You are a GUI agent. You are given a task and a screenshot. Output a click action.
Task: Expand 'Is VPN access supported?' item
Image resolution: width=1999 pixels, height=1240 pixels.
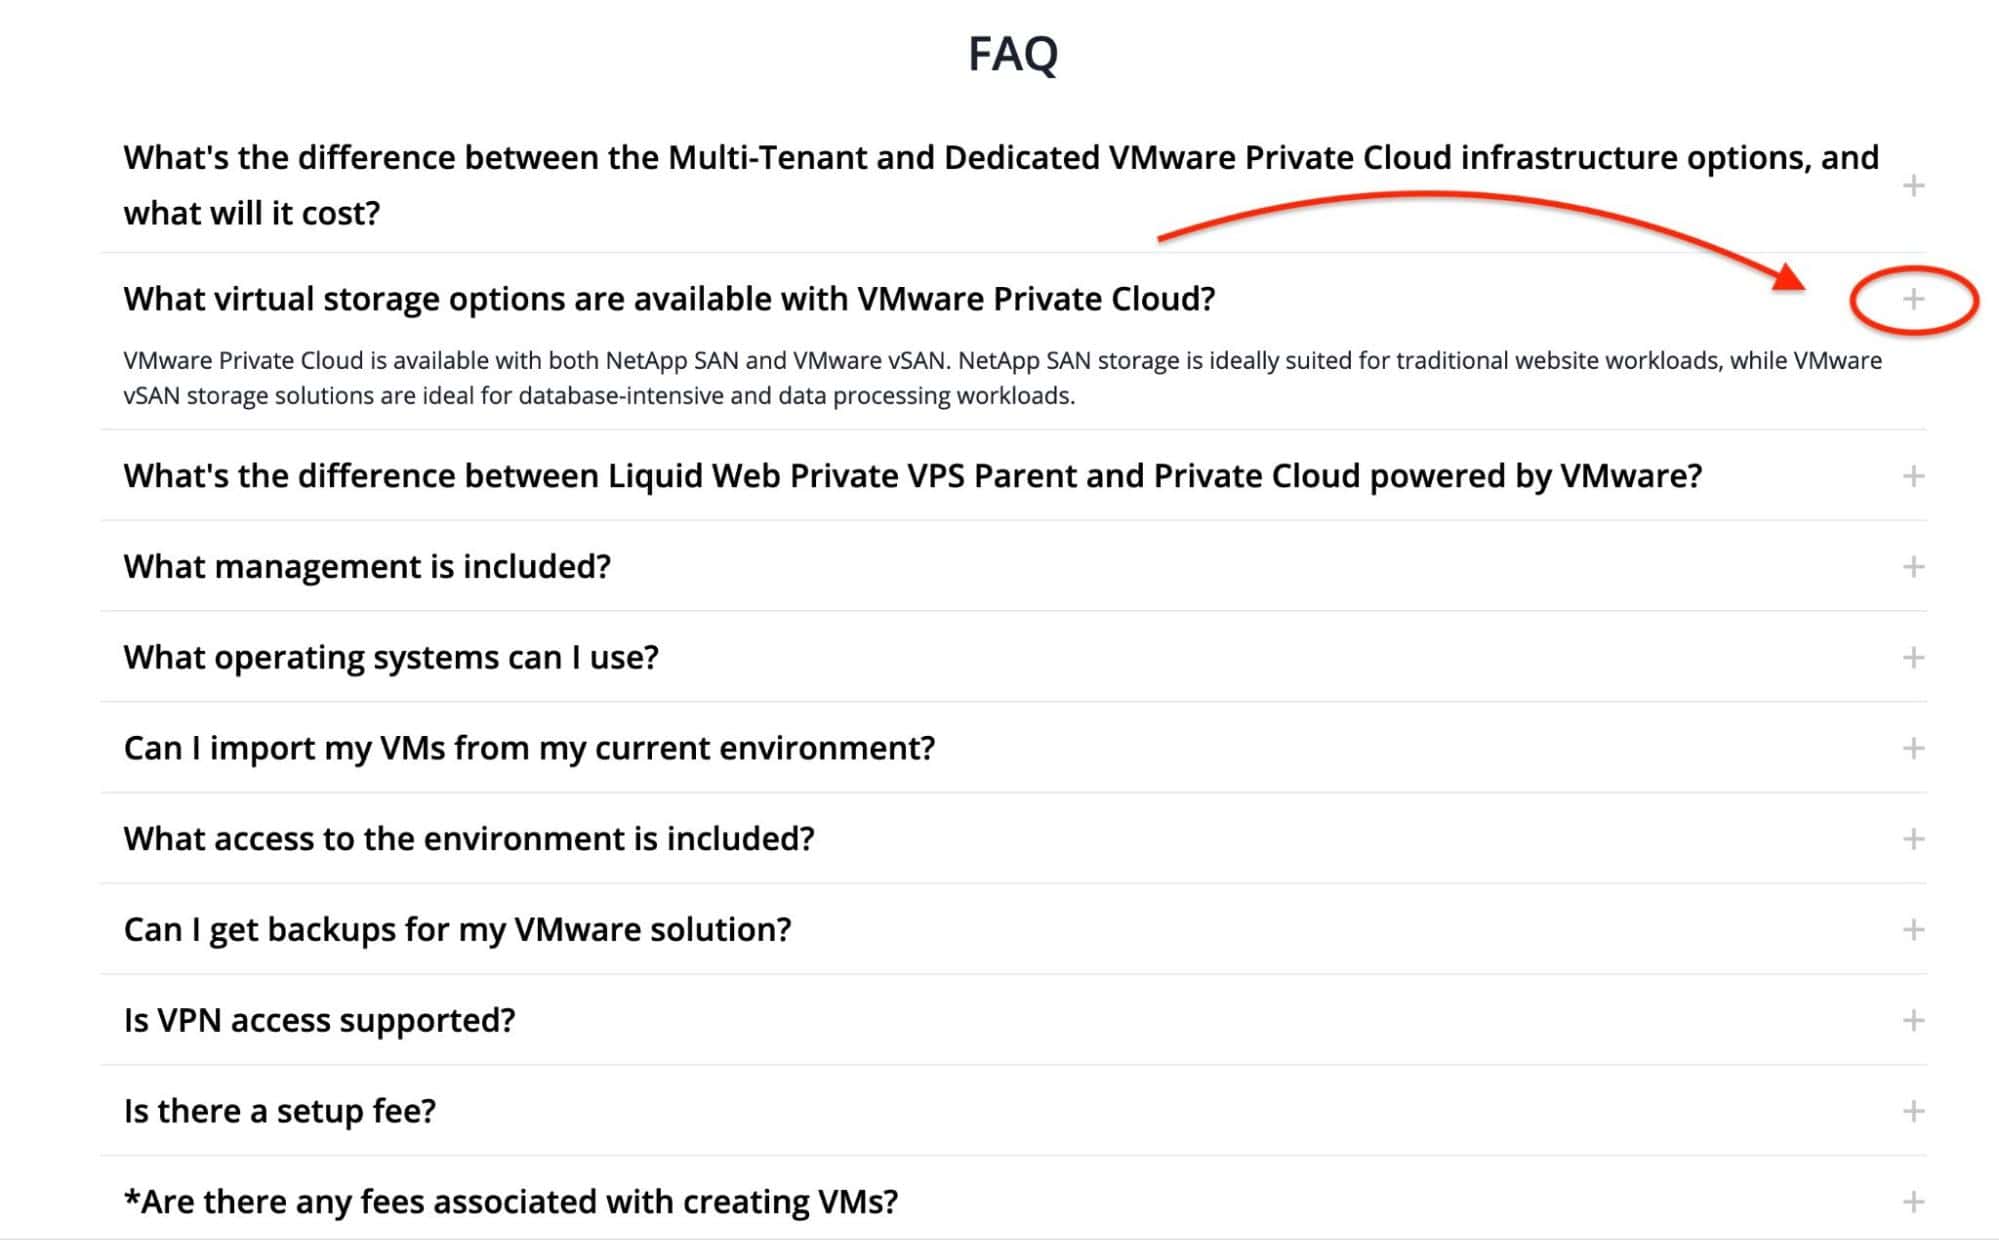click(1913, 1019)
